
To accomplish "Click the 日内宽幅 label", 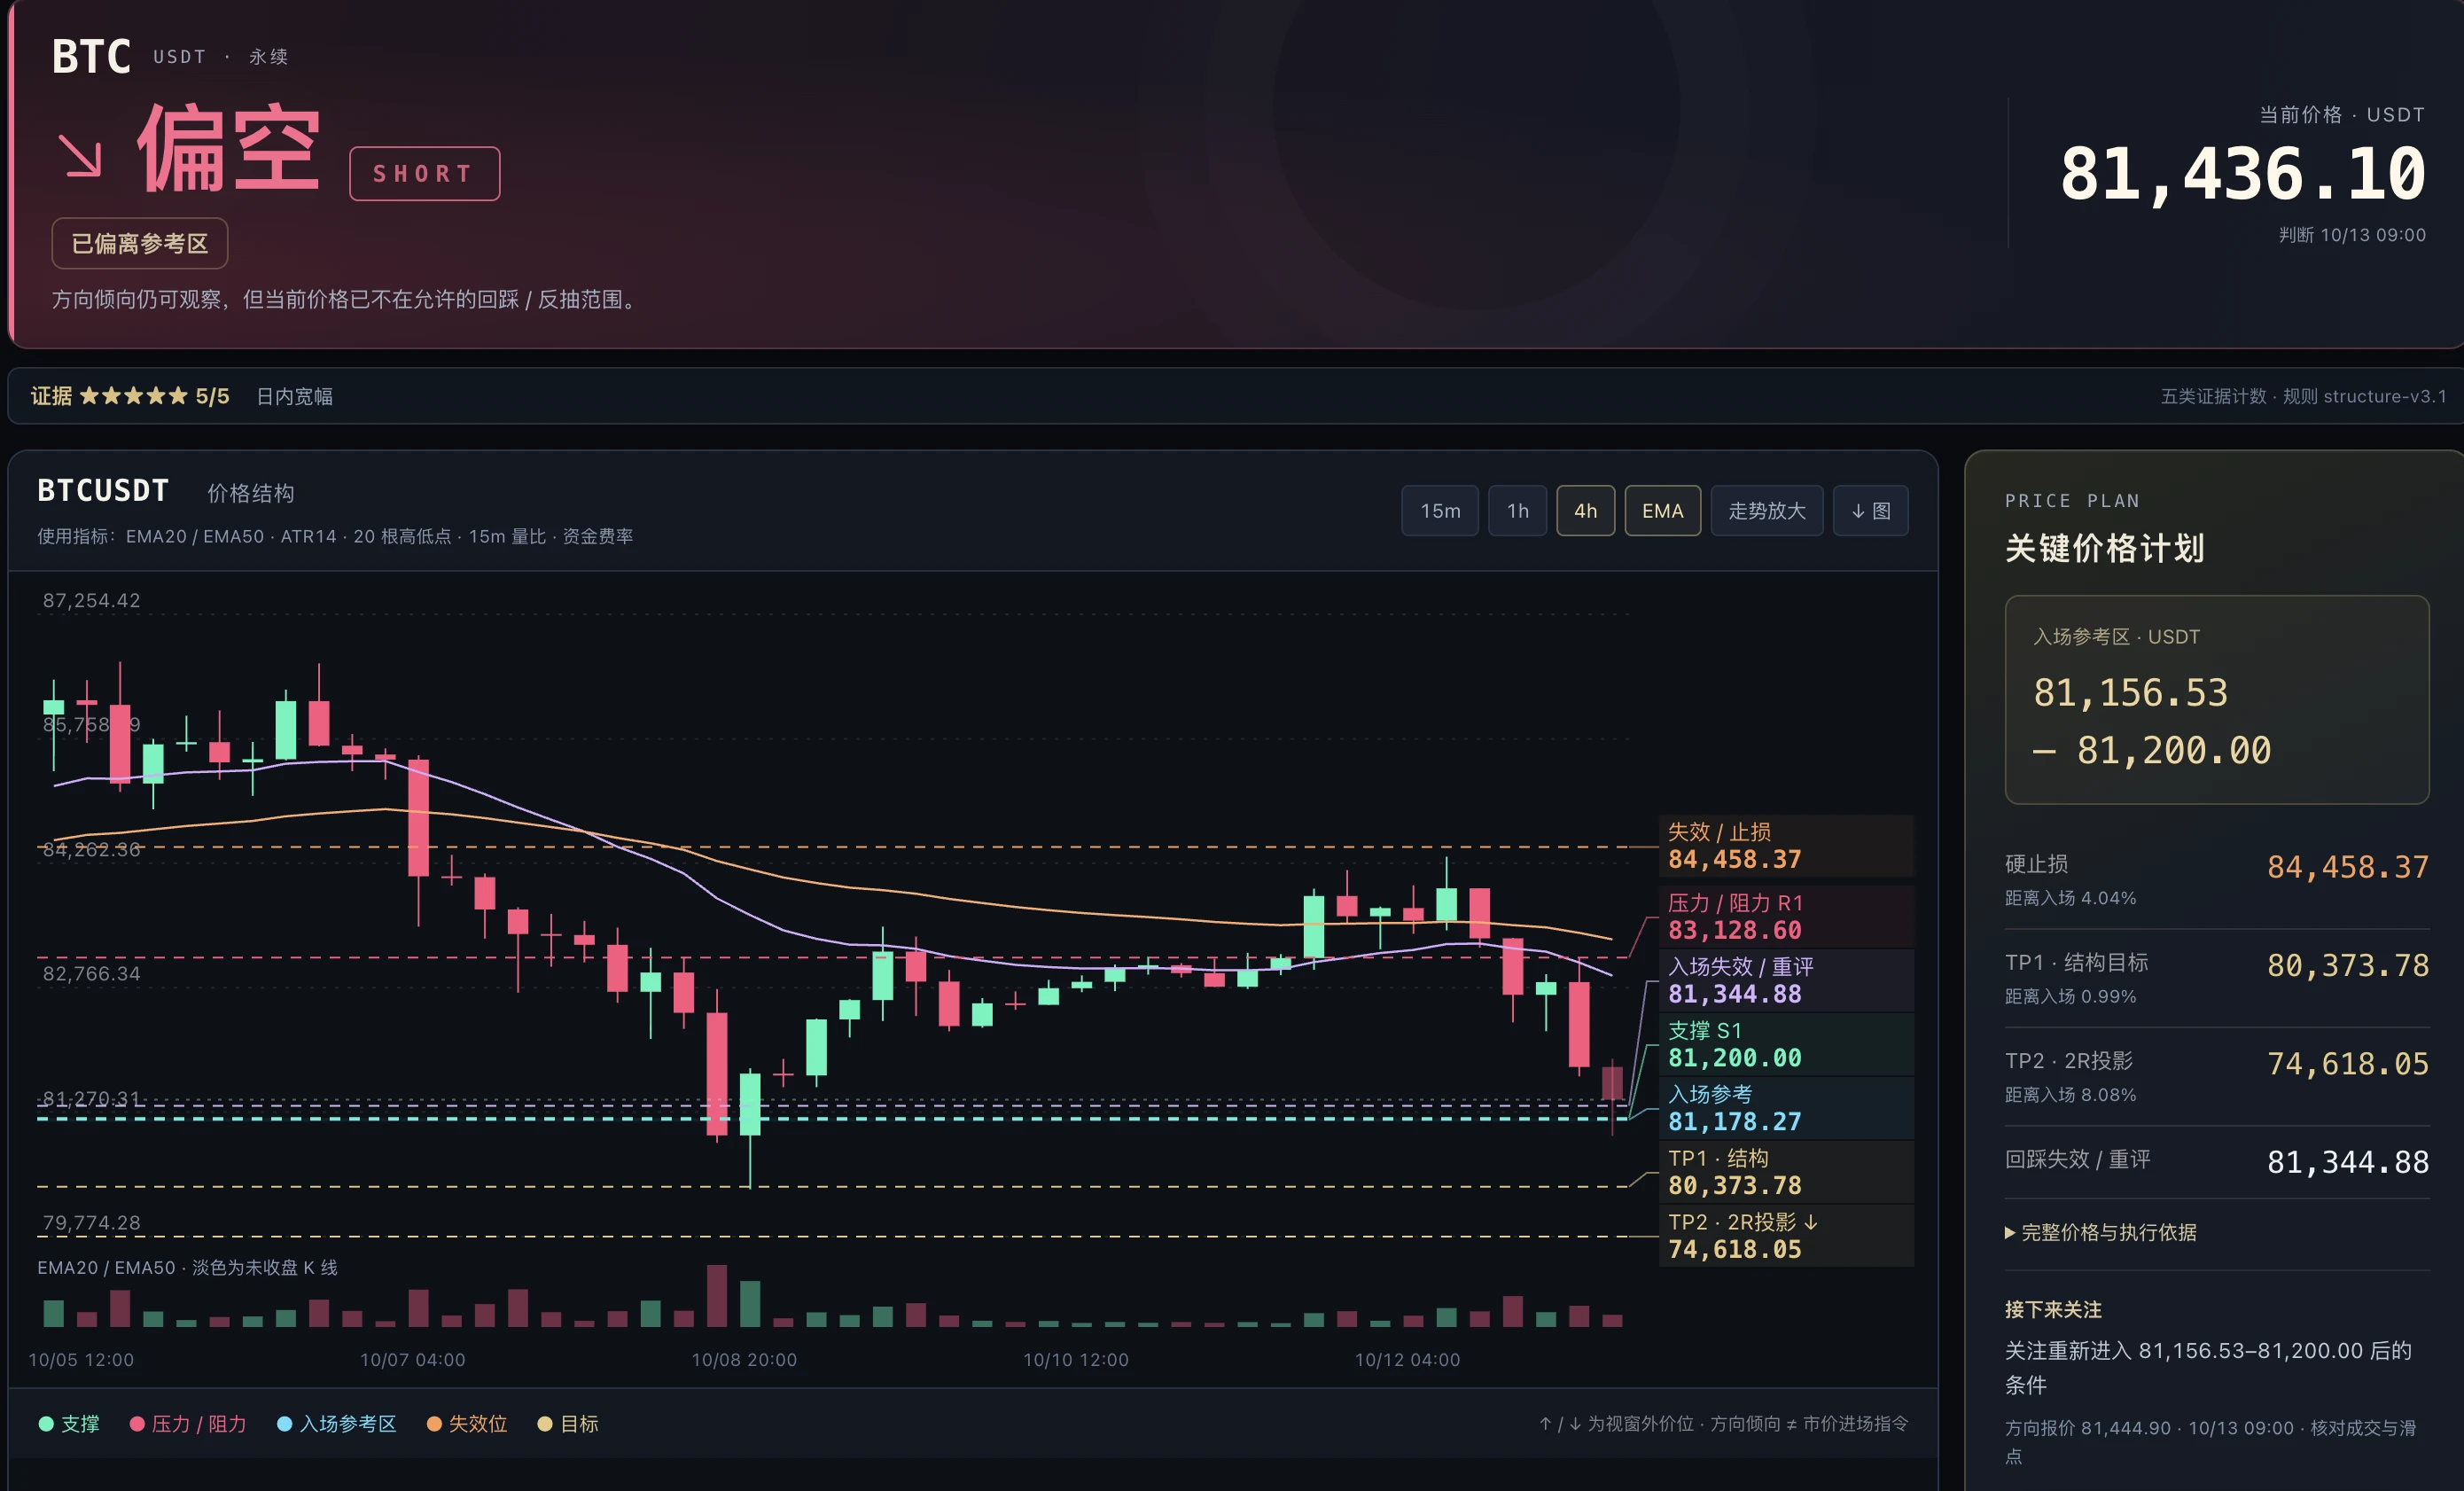I will coord(294,396).
